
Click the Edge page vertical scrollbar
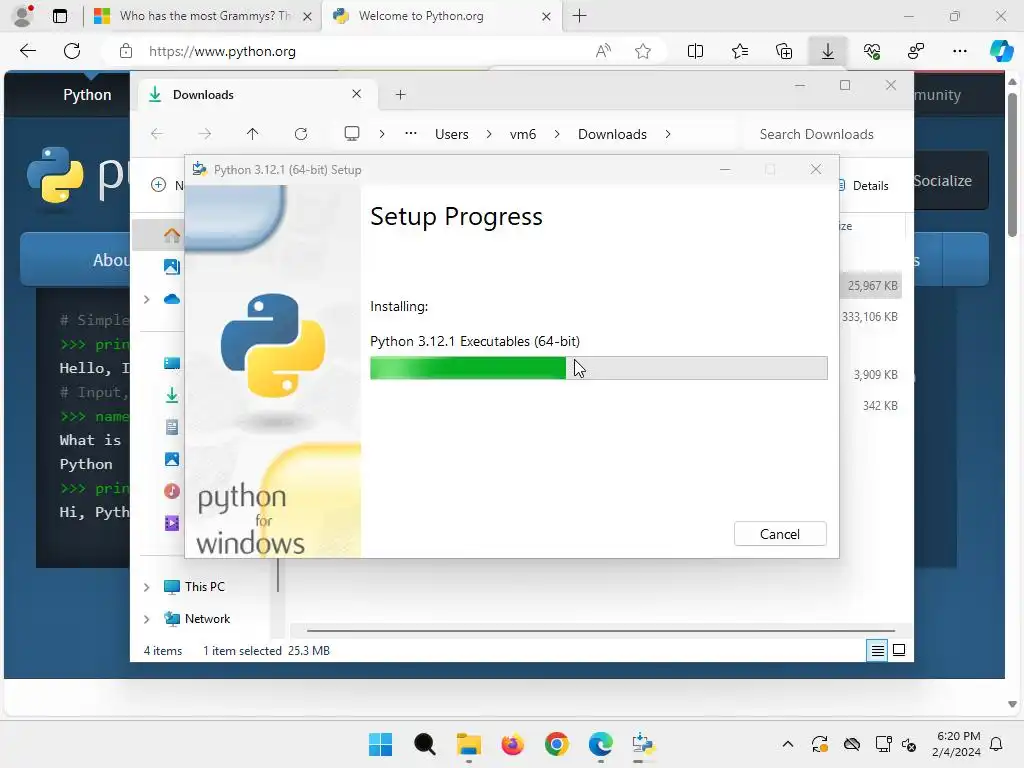[1012, 165]
